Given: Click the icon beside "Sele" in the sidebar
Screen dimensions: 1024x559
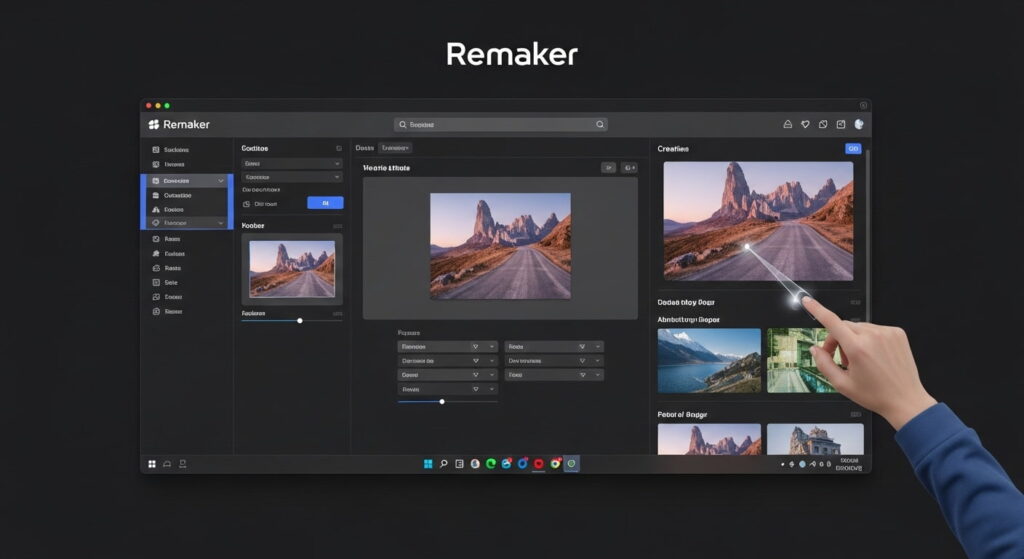Looking at the screenshot, I should 156,283.
